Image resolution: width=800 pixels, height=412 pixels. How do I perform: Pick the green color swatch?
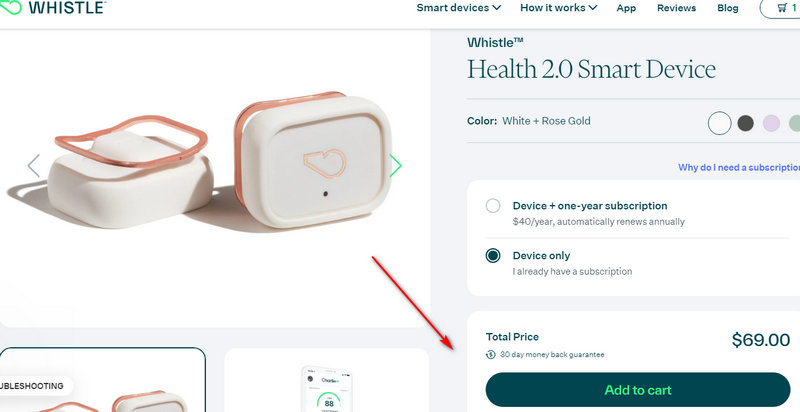point(795,123)
